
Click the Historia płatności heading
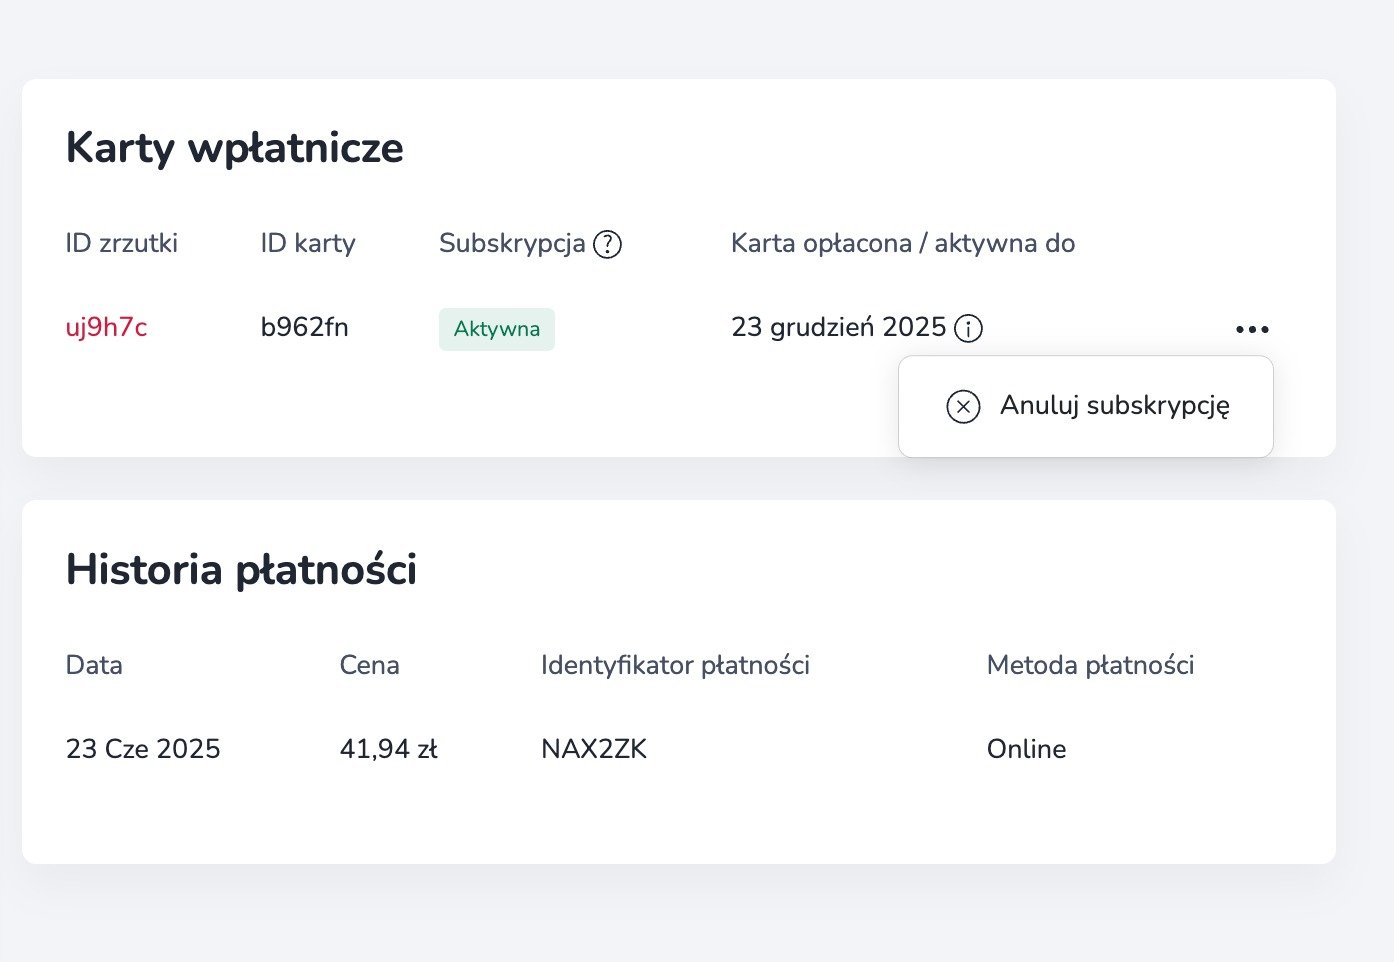(241, 569)
